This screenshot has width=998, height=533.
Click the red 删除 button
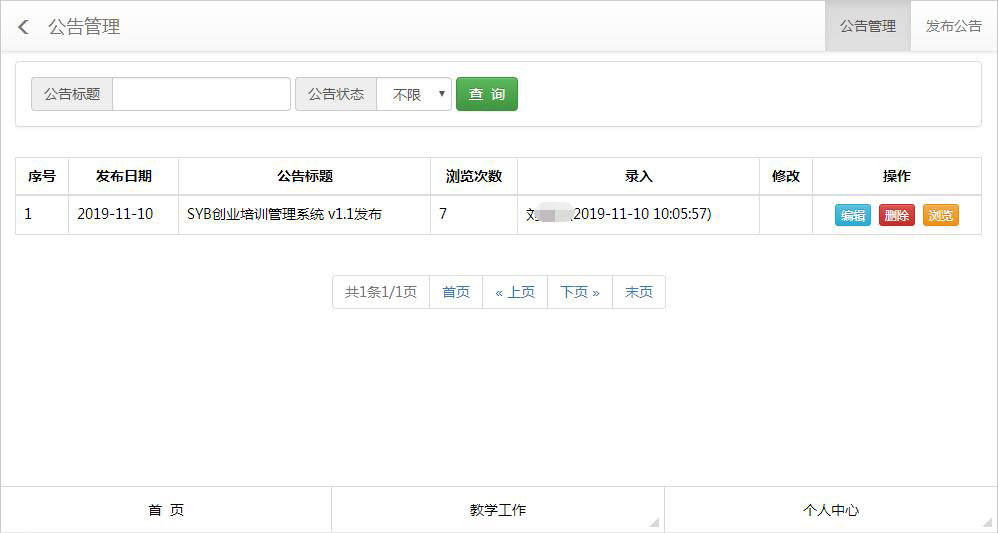pyautogui.click(x=896, y=215)
